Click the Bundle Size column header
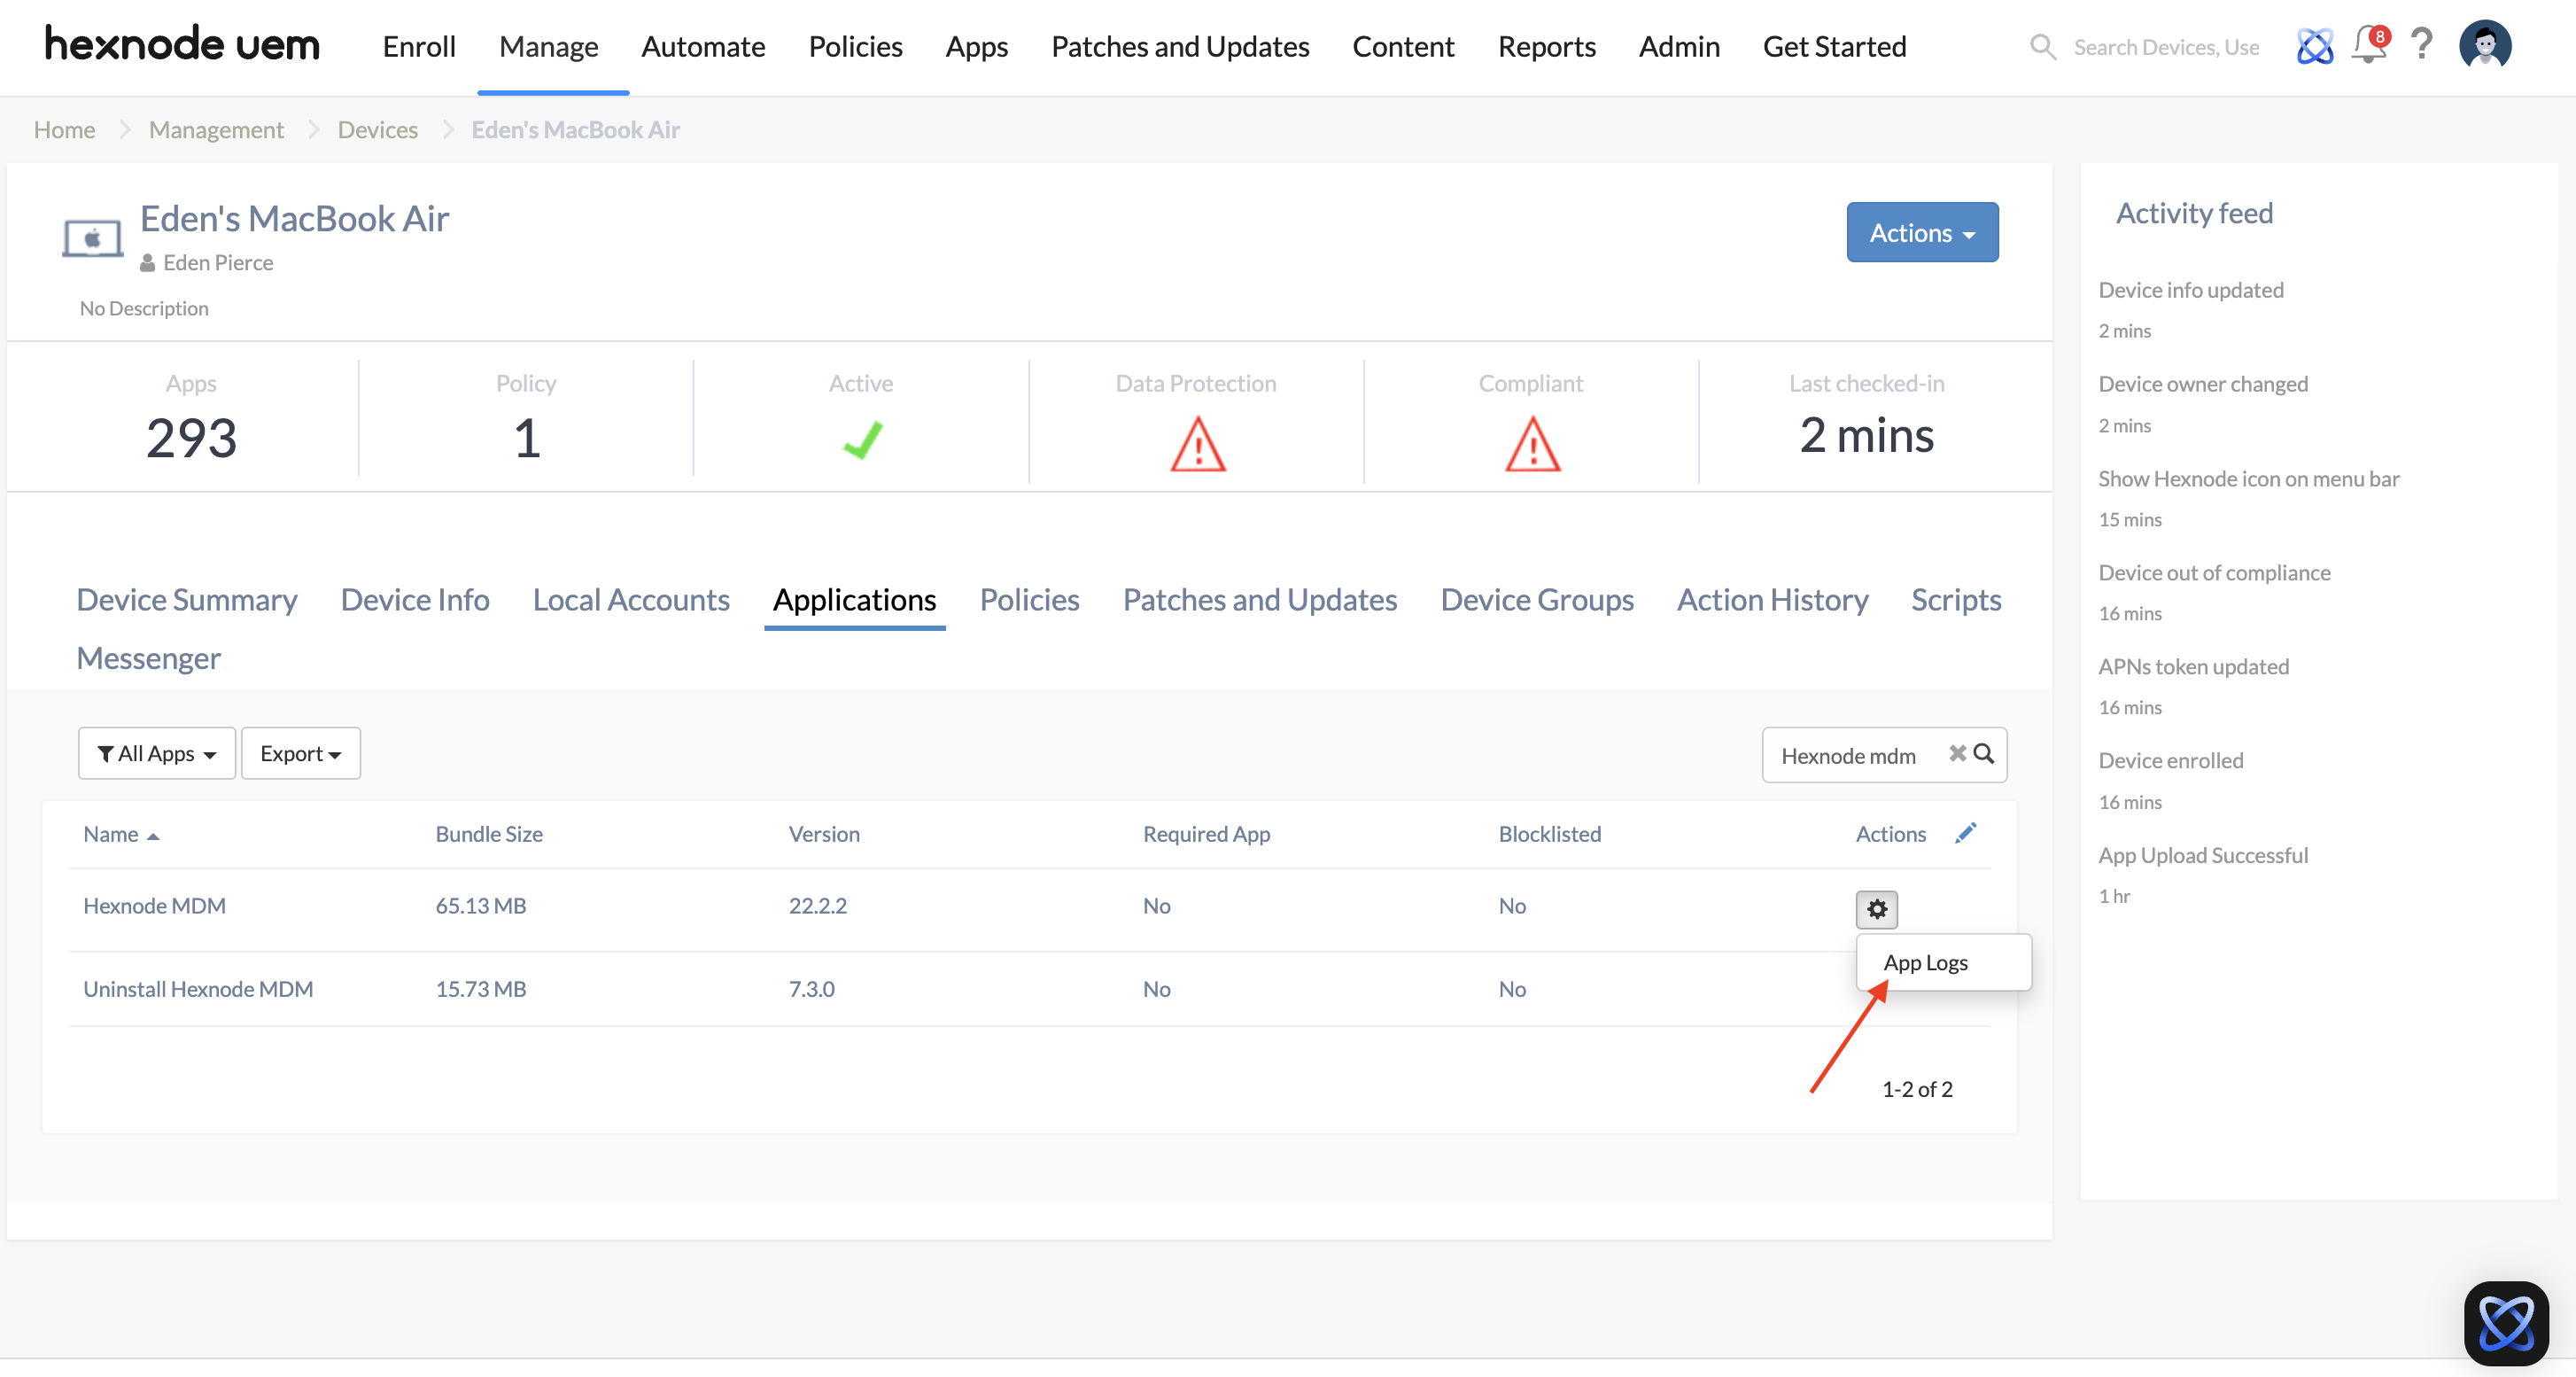 (489, 834)
